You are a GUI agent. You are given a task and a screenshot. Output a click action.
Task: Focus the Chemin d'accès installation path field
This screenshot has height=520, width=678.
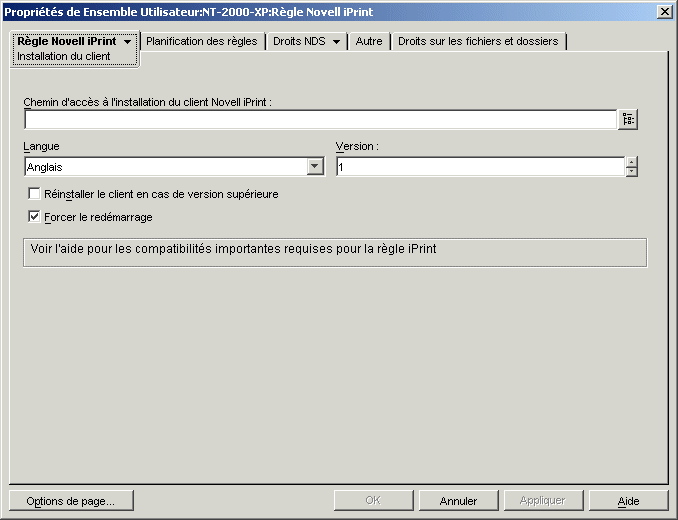tap(320, 119)
